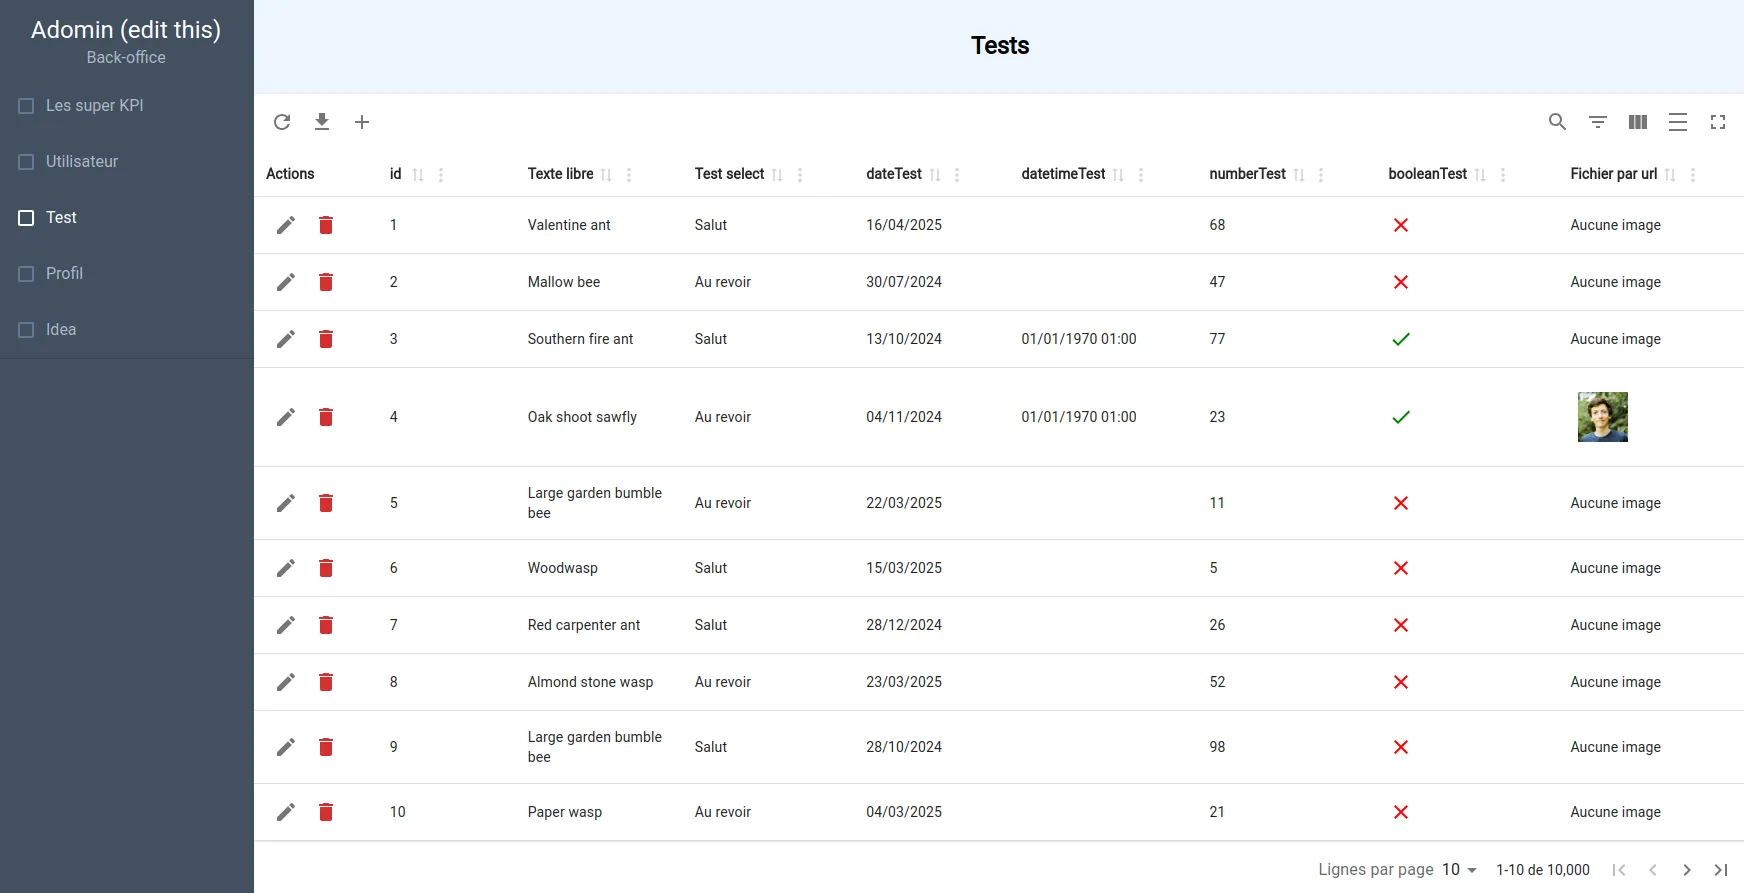Delete row with id 5
This screenshot has width=1744, height=893.
coord(326,503)
